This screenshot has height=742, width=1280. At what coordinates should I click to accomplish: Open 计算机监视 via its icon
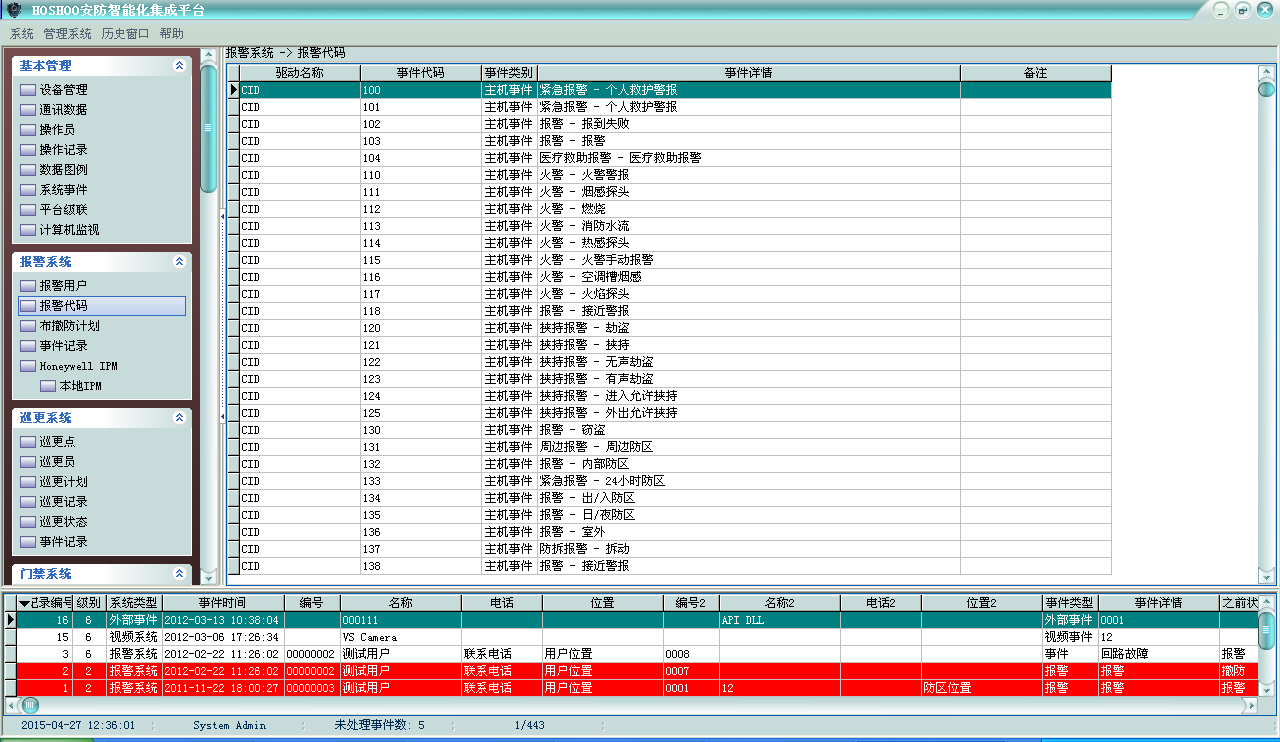tap(28, 230)
